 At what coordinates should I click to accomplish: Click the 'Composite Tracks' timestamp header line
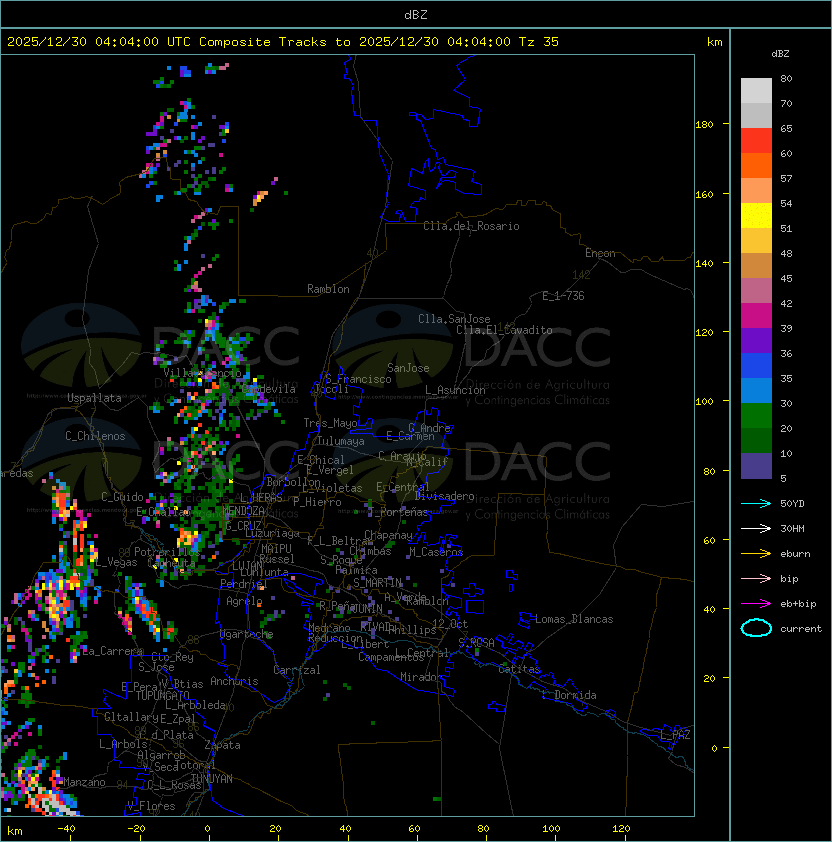point(283,42)
